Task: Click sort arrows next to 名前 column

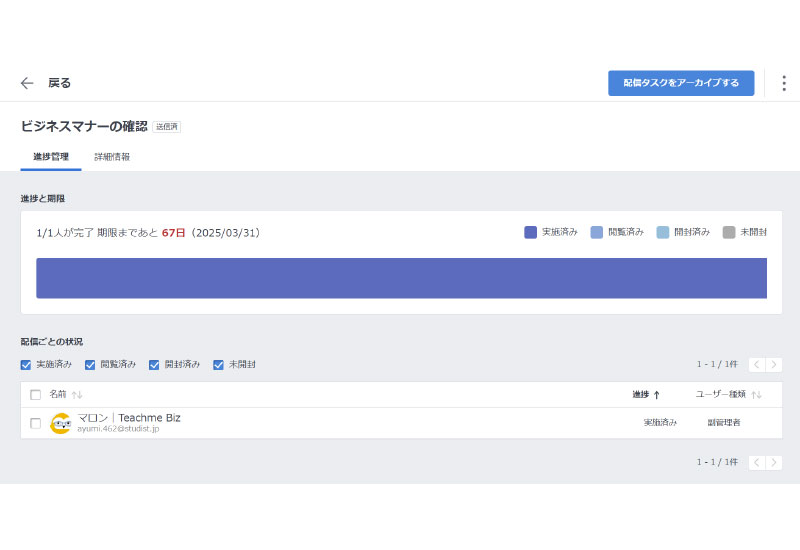Action: 77,395
